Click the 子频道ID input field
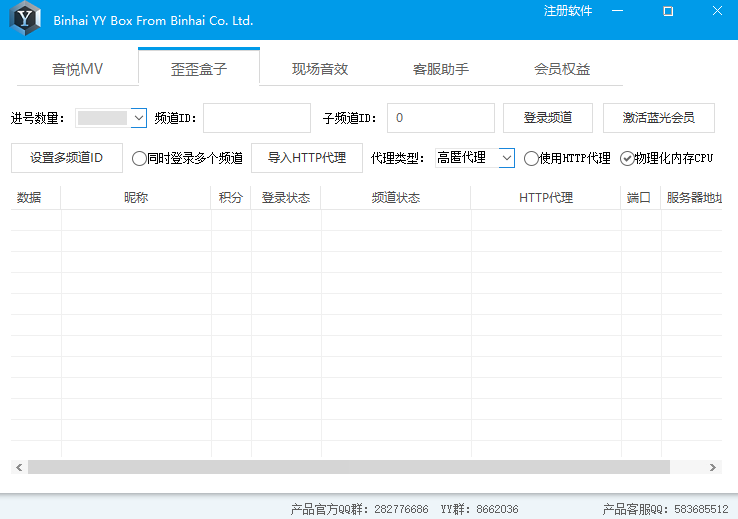This screenshot has width=738, height=519. tap(441, 118)
